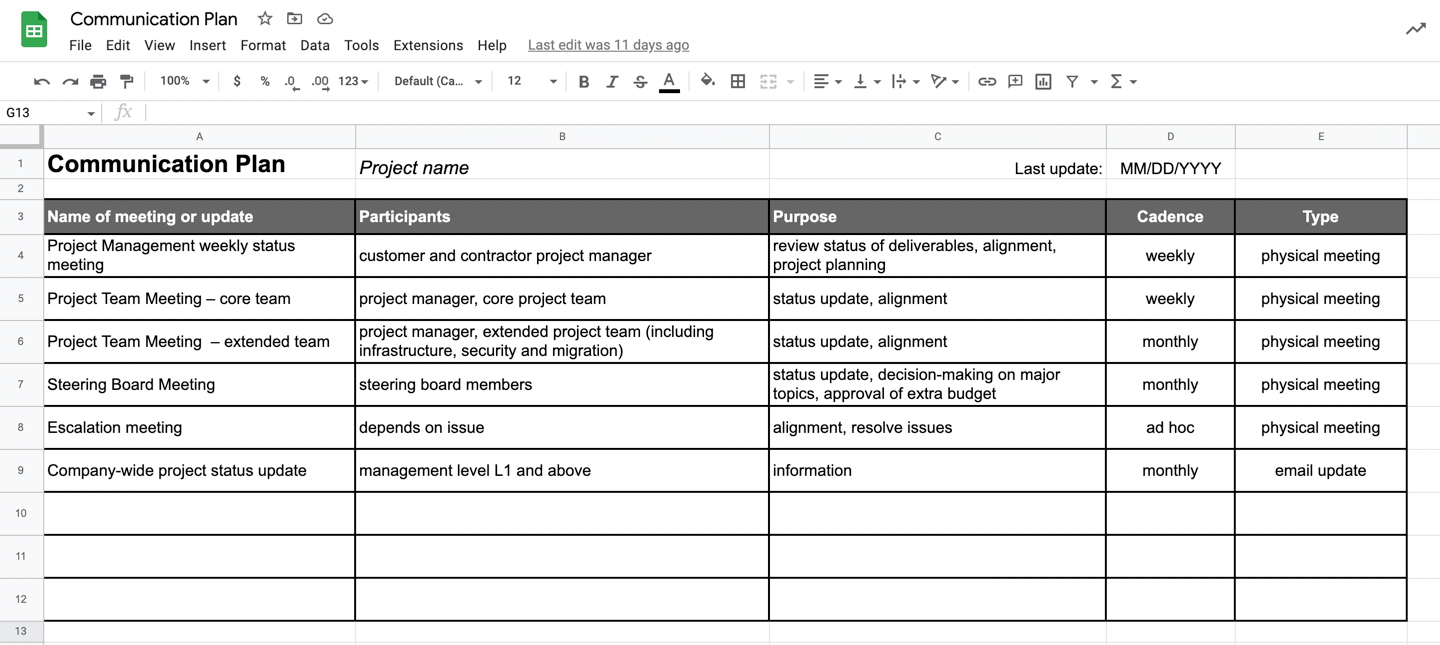
Task: Open the 'Last edit was 11 days ago' link
Action: pyautogui.click(x=608, y=45)
